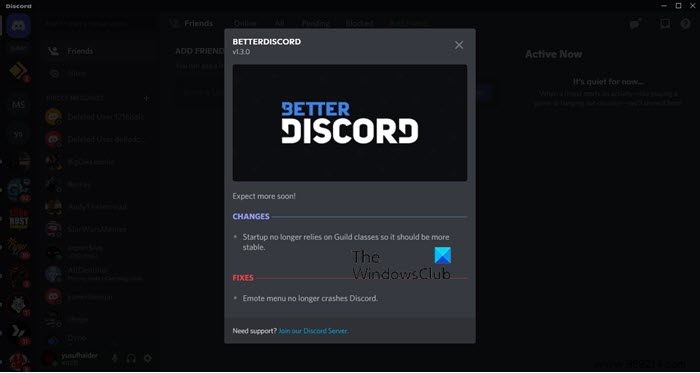Open the Join our Discord Server link
This screenshot has width=700, height=373.
(313, 331)
